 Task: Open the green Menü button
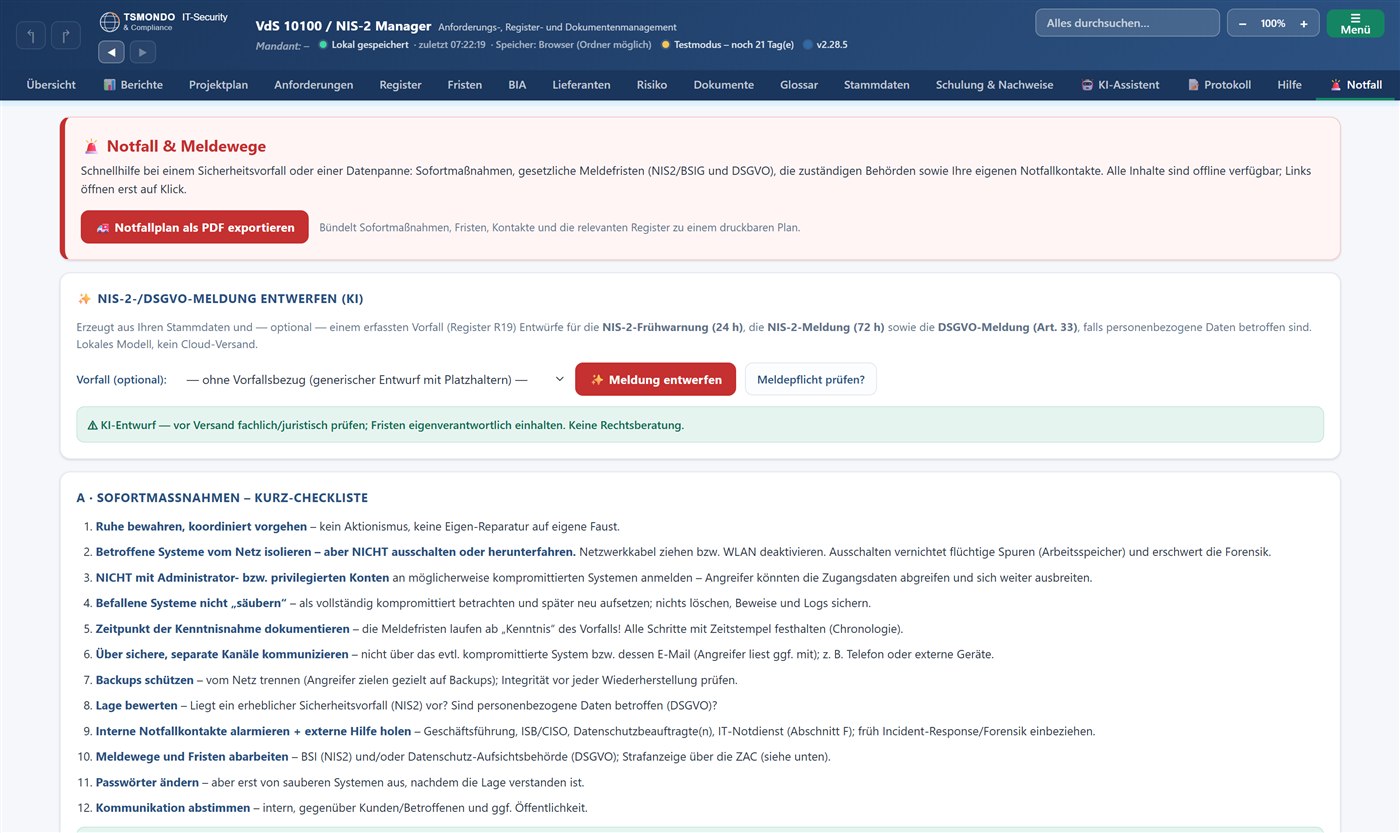[x=1355, y=23]
